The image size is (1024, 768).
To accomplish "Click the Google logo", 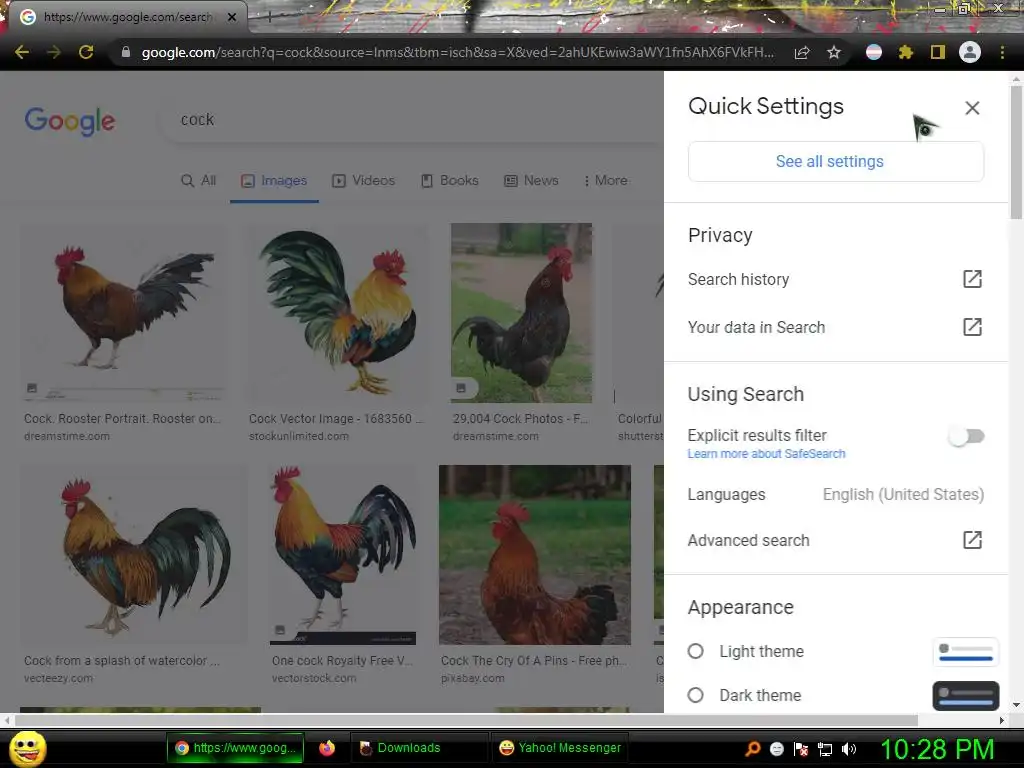I will [70, 121].
